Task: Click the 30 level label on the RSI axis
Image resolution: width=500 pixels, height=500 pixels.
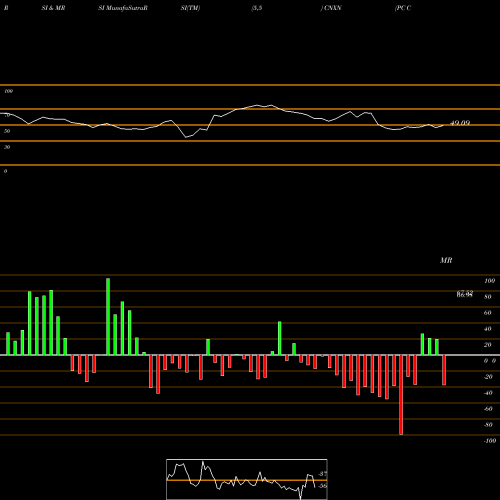Action: (7, 147)
